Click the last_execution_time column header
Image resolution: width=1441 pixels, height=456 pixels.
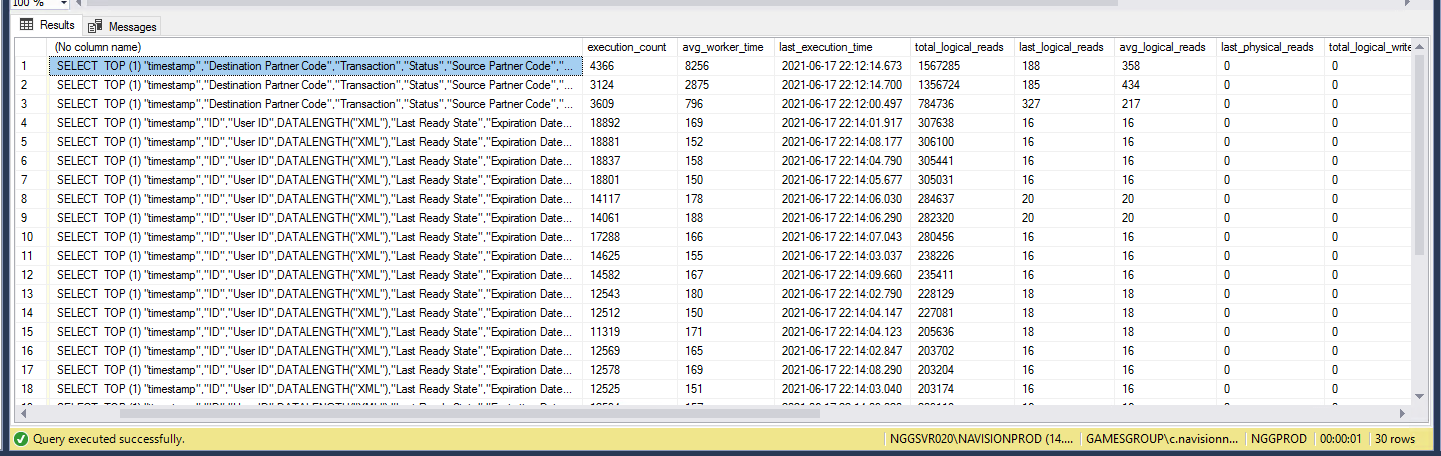[x=826, y=47]
